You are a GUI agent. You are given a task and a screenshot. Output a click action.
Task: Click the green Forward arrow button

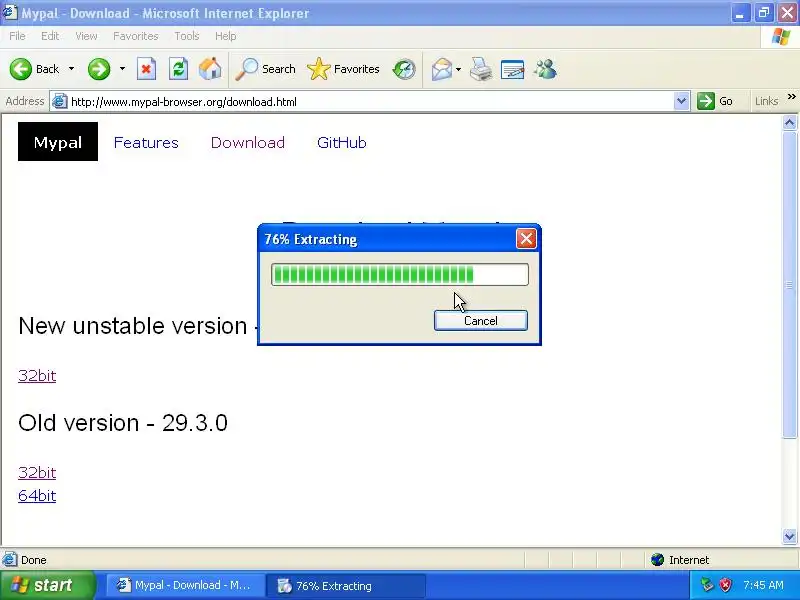tap(98, 69)
